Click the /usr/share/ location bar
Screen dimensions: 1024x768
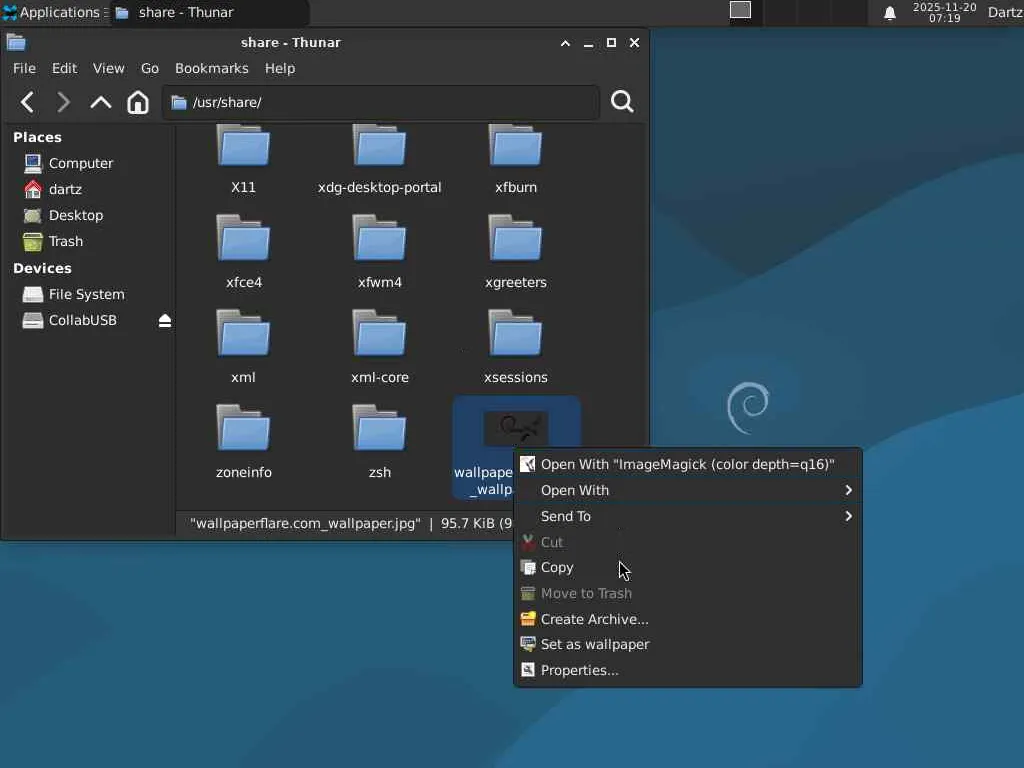click(381, 103)
